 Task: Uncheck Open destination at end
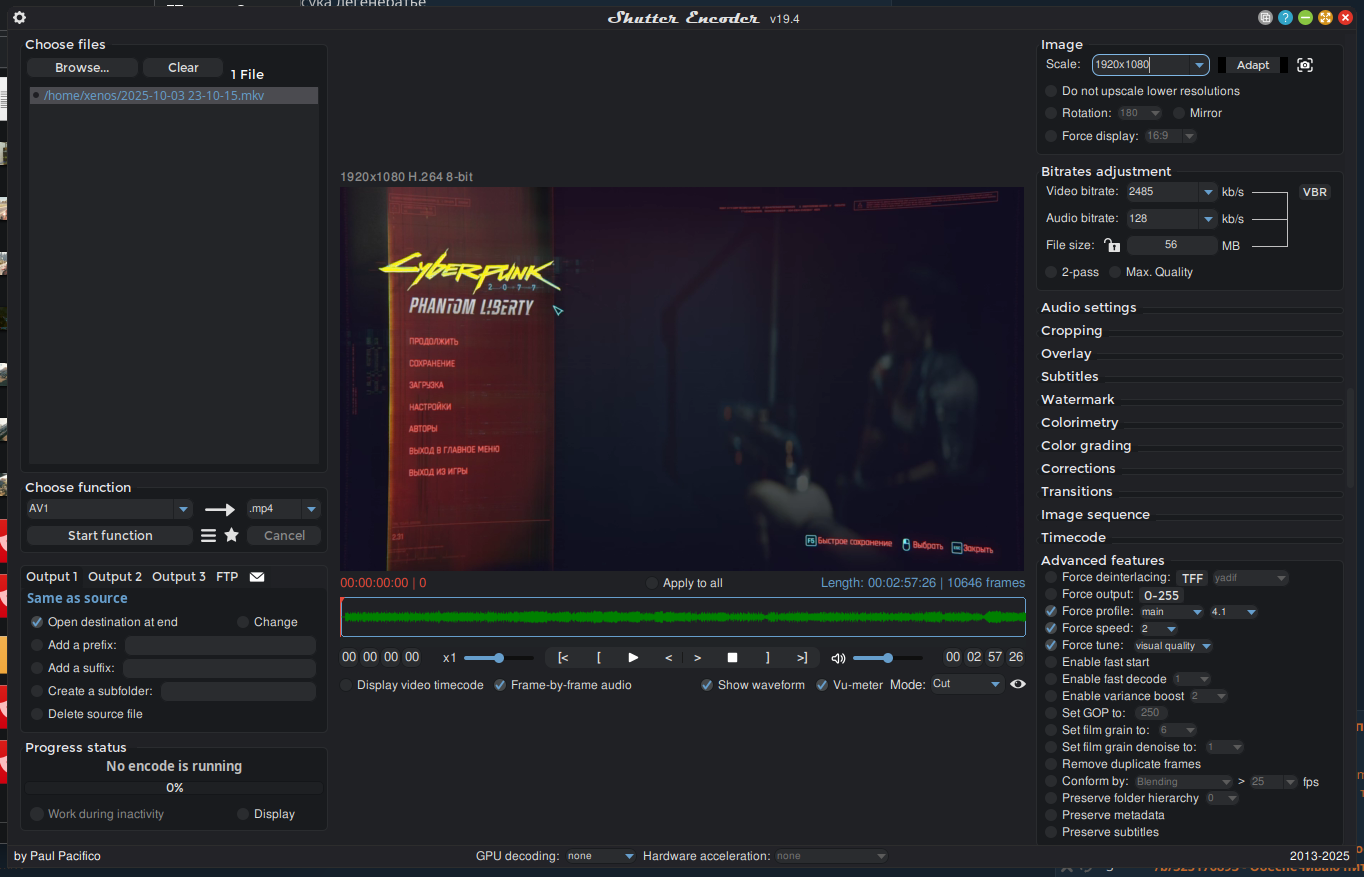click(37, 622)
